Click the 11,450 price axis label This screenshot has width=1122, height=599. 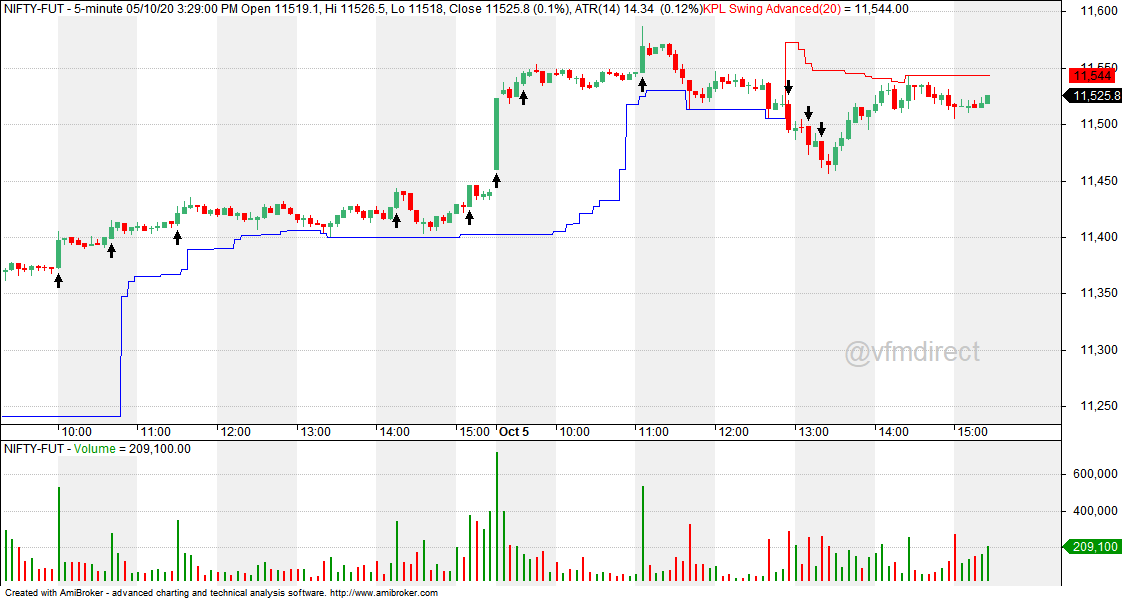[1098, 181]
